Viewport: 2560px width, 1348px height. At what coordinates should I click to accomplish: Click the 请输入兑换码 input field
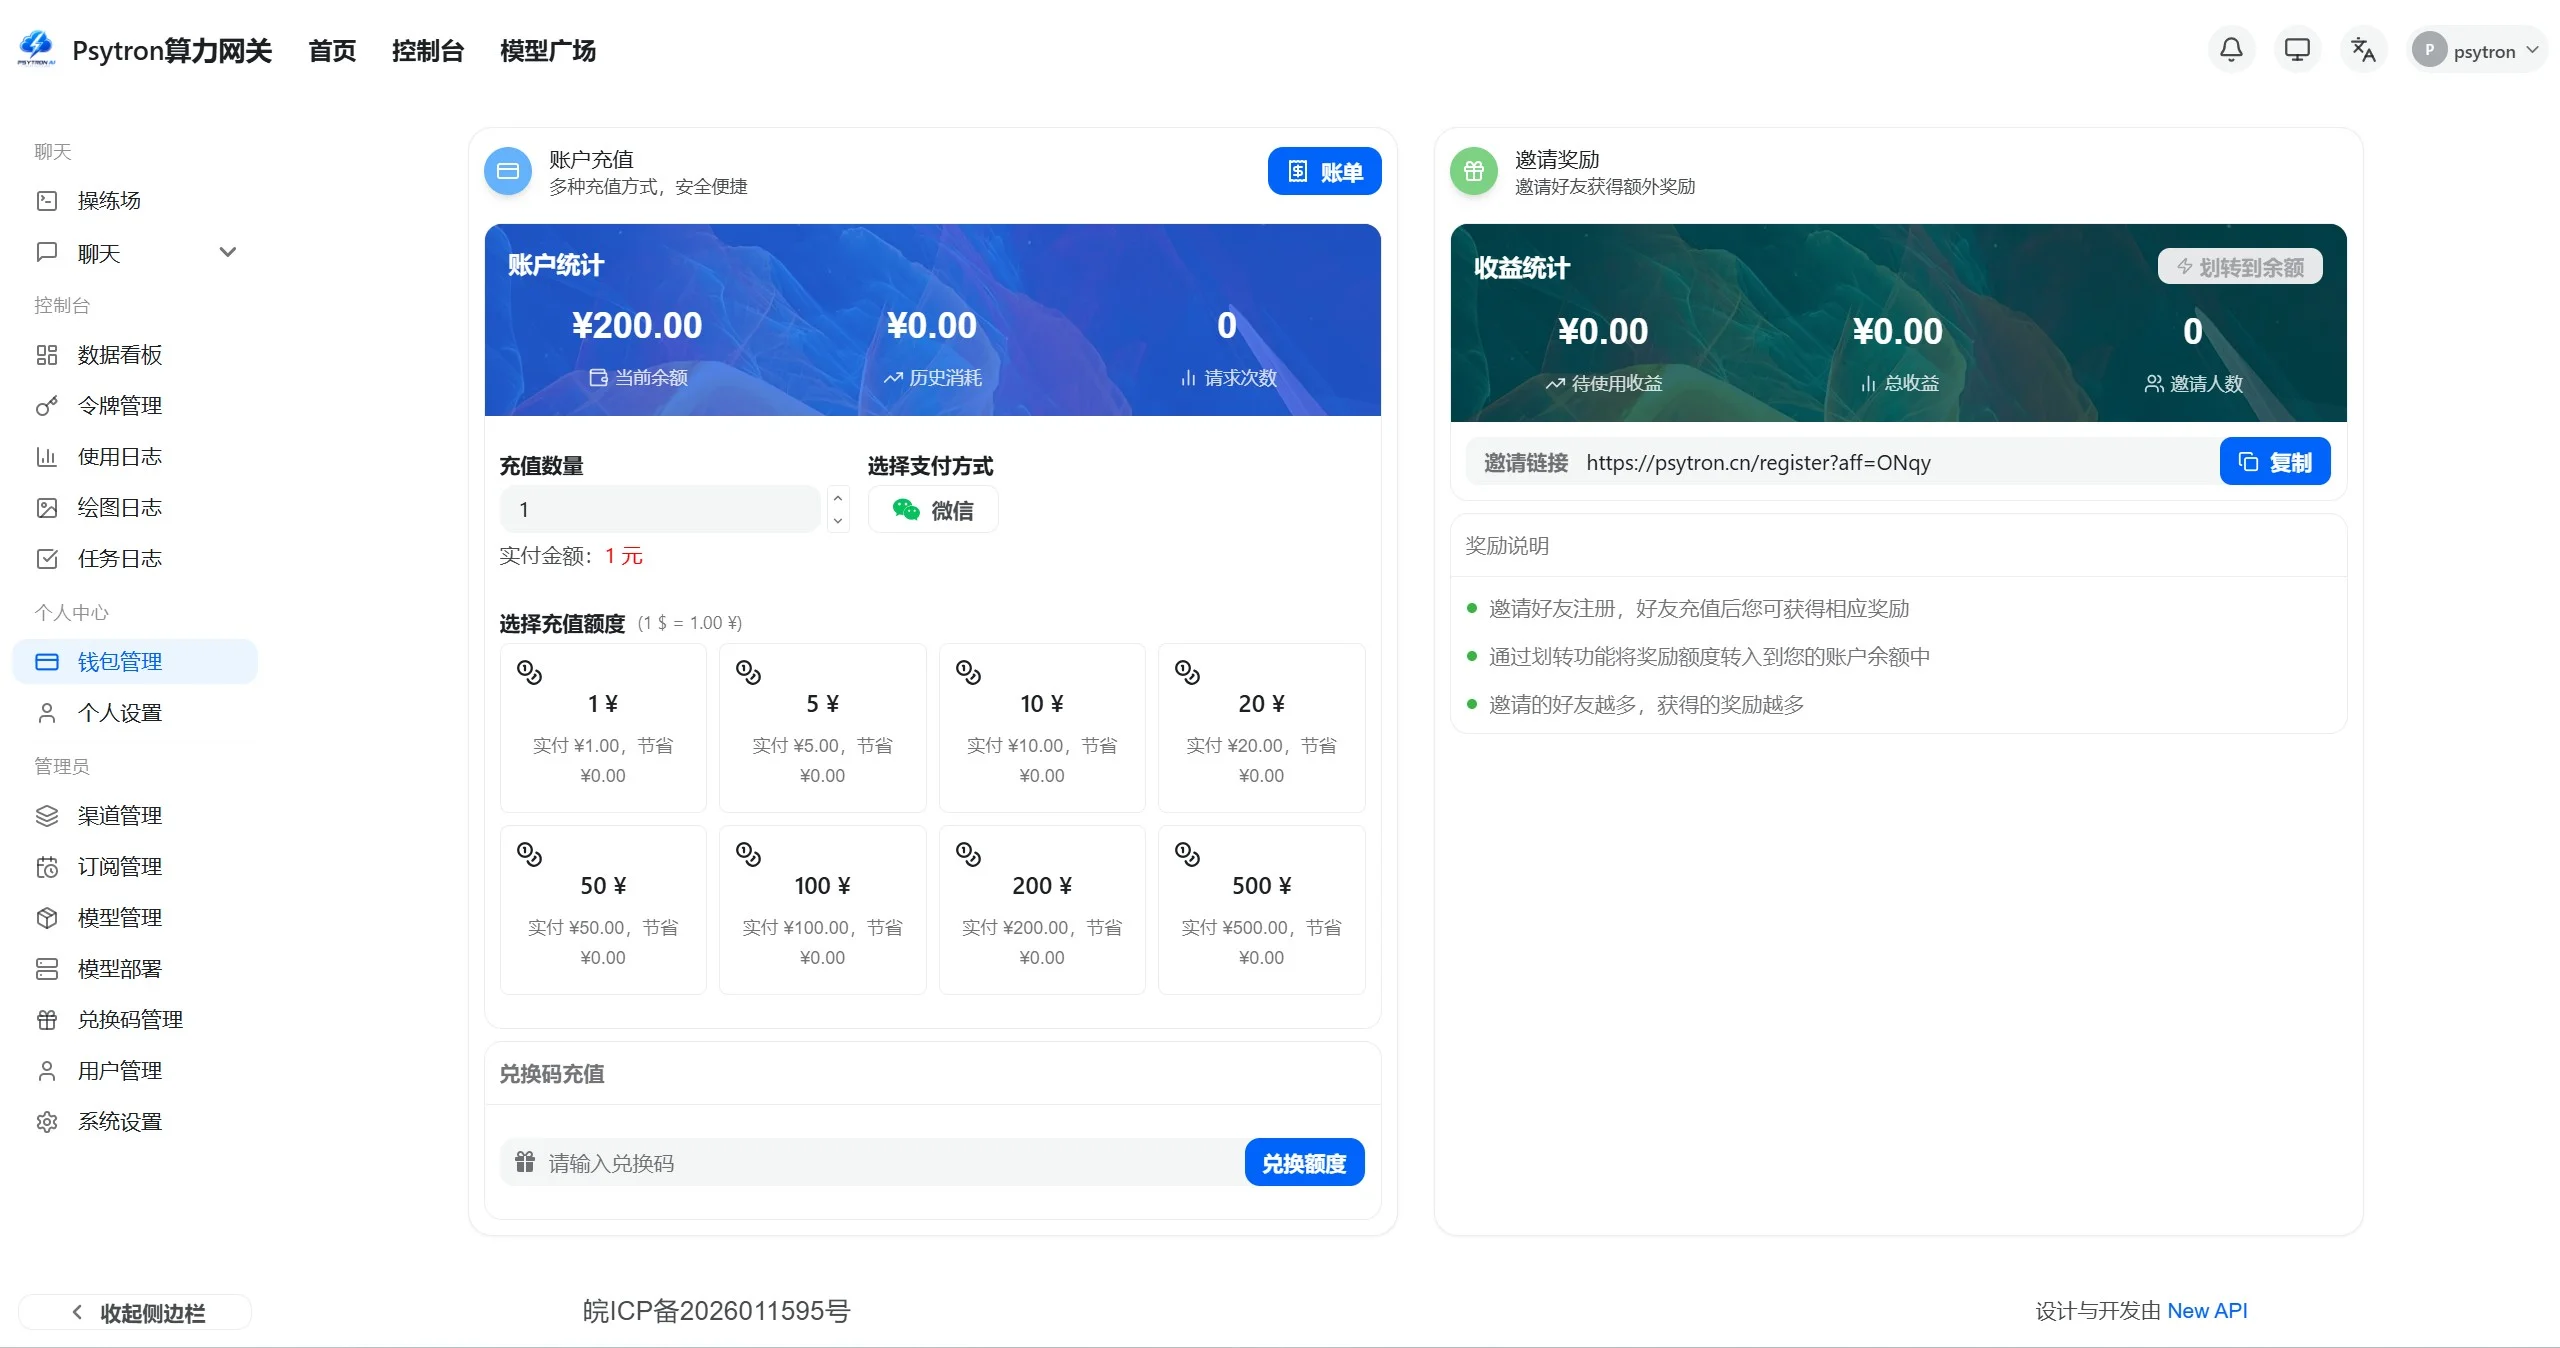point(873,1162)
